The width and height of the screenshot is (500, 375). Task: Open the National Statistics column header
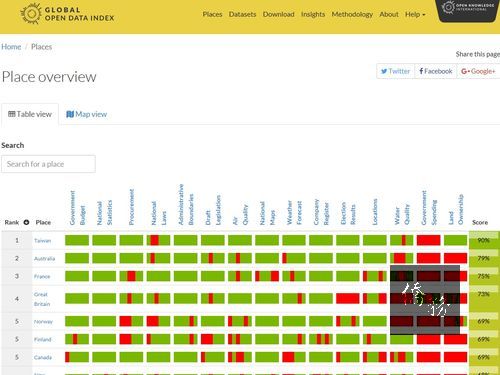click(x=104, y=212)
